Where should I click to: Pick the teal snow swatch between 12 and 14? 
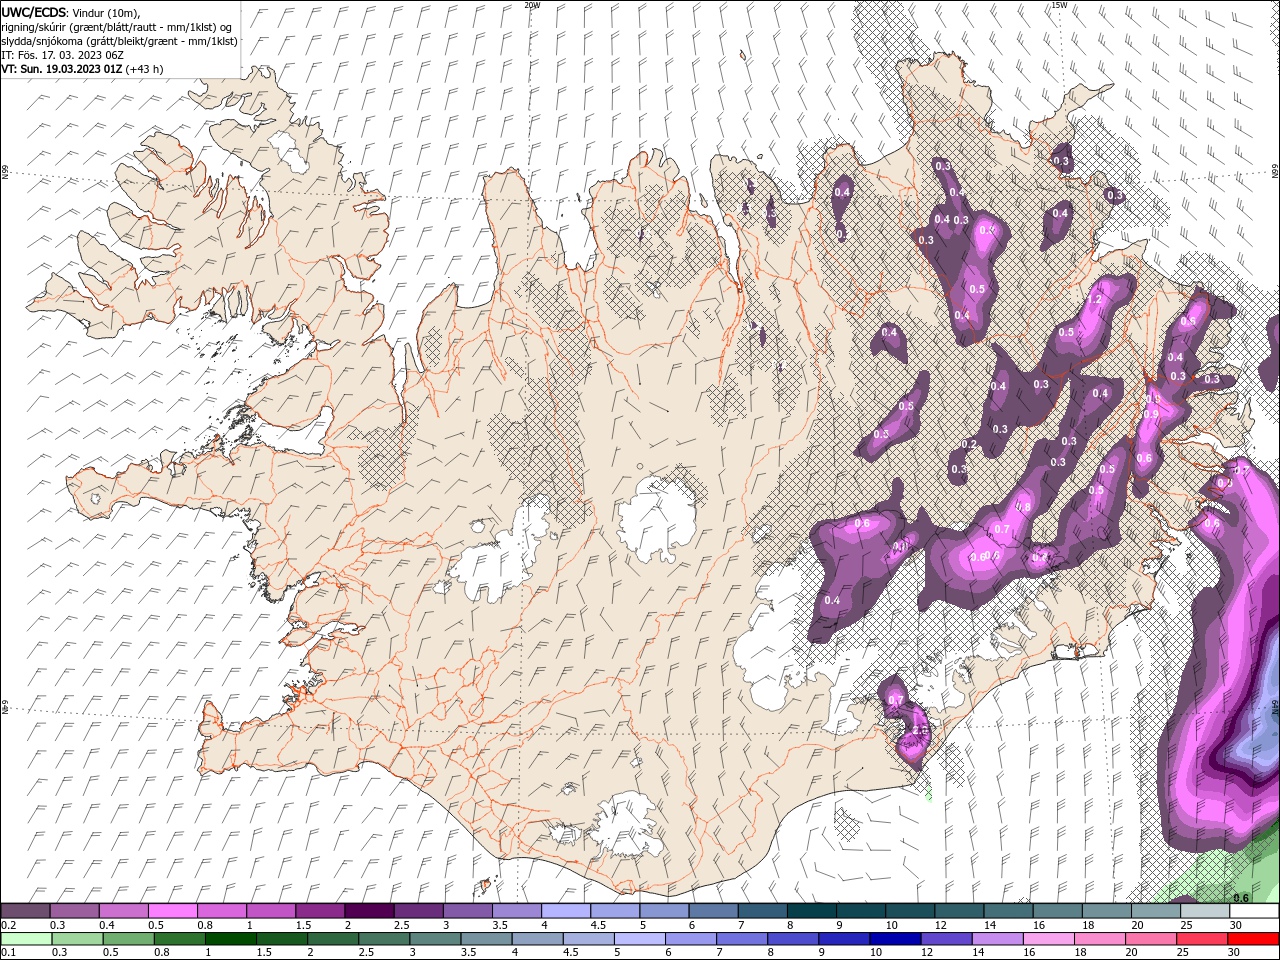point(959,911)
